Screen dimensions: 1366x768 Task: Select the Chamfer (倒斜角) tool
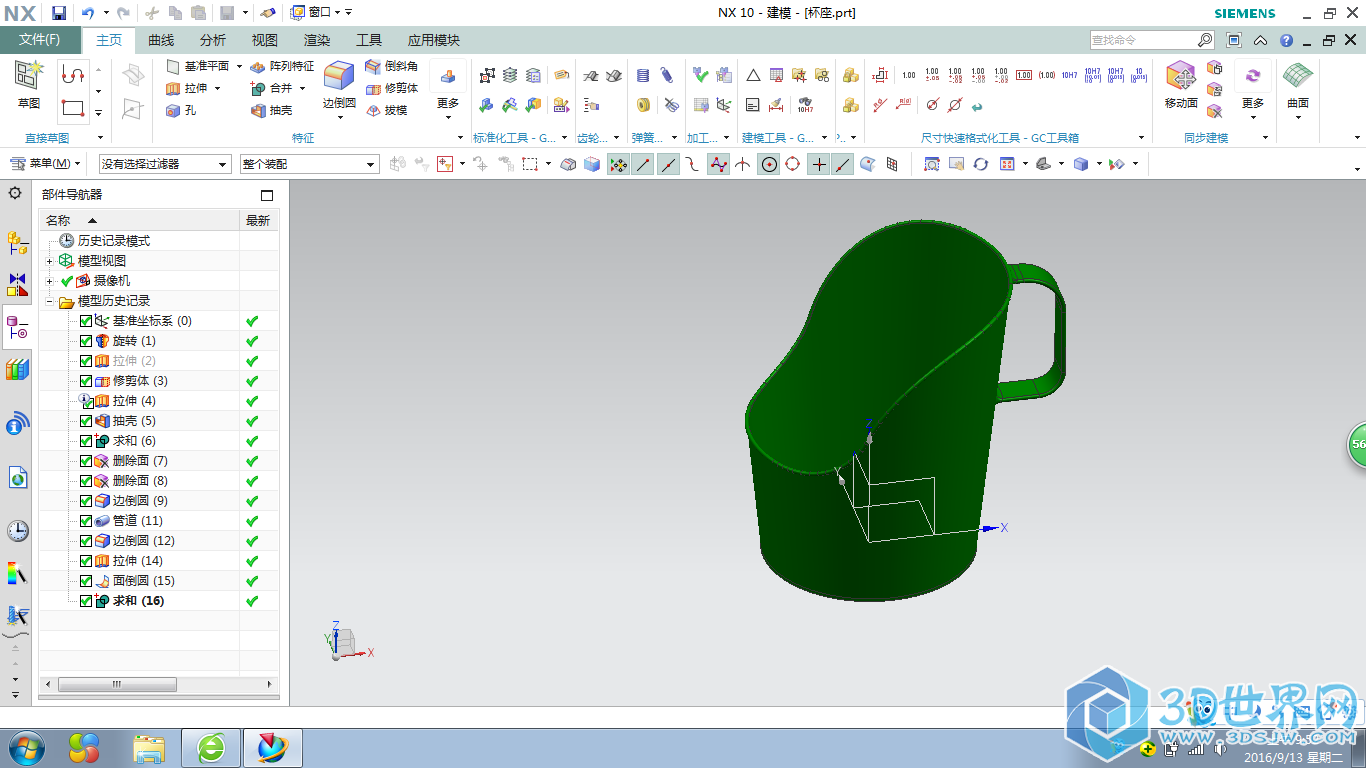point(391,66)
